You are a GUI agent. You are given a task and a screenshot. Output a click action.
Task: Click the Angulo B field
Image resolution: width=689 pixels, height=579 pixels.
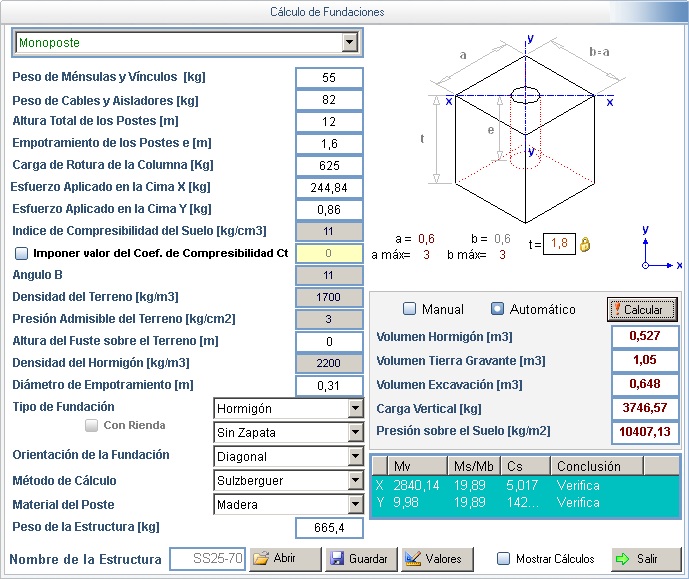click(x=329, y=275)
